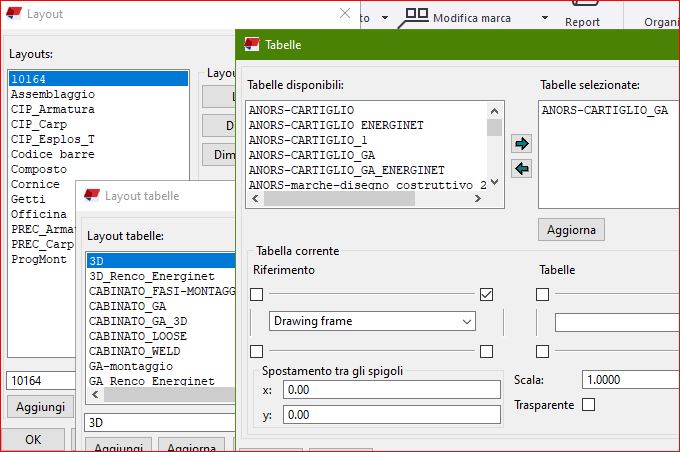This screenshot has height=452, width=680.
Task: Click the Layout dialog title icon
Action: tap(13, 14)
